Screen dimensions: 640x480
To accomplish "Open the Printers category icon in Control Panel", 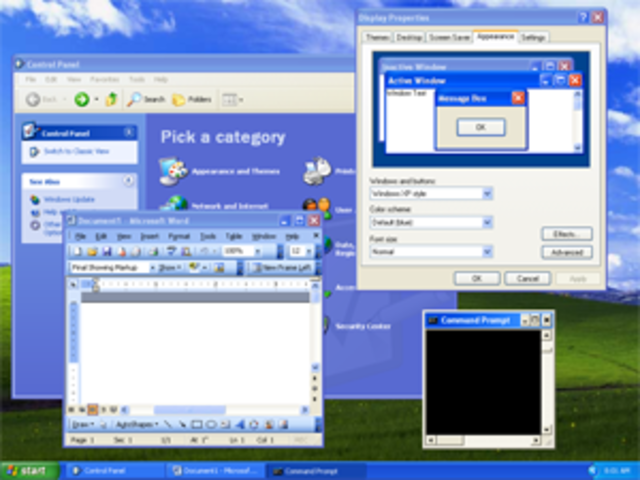I will [317, 170].
